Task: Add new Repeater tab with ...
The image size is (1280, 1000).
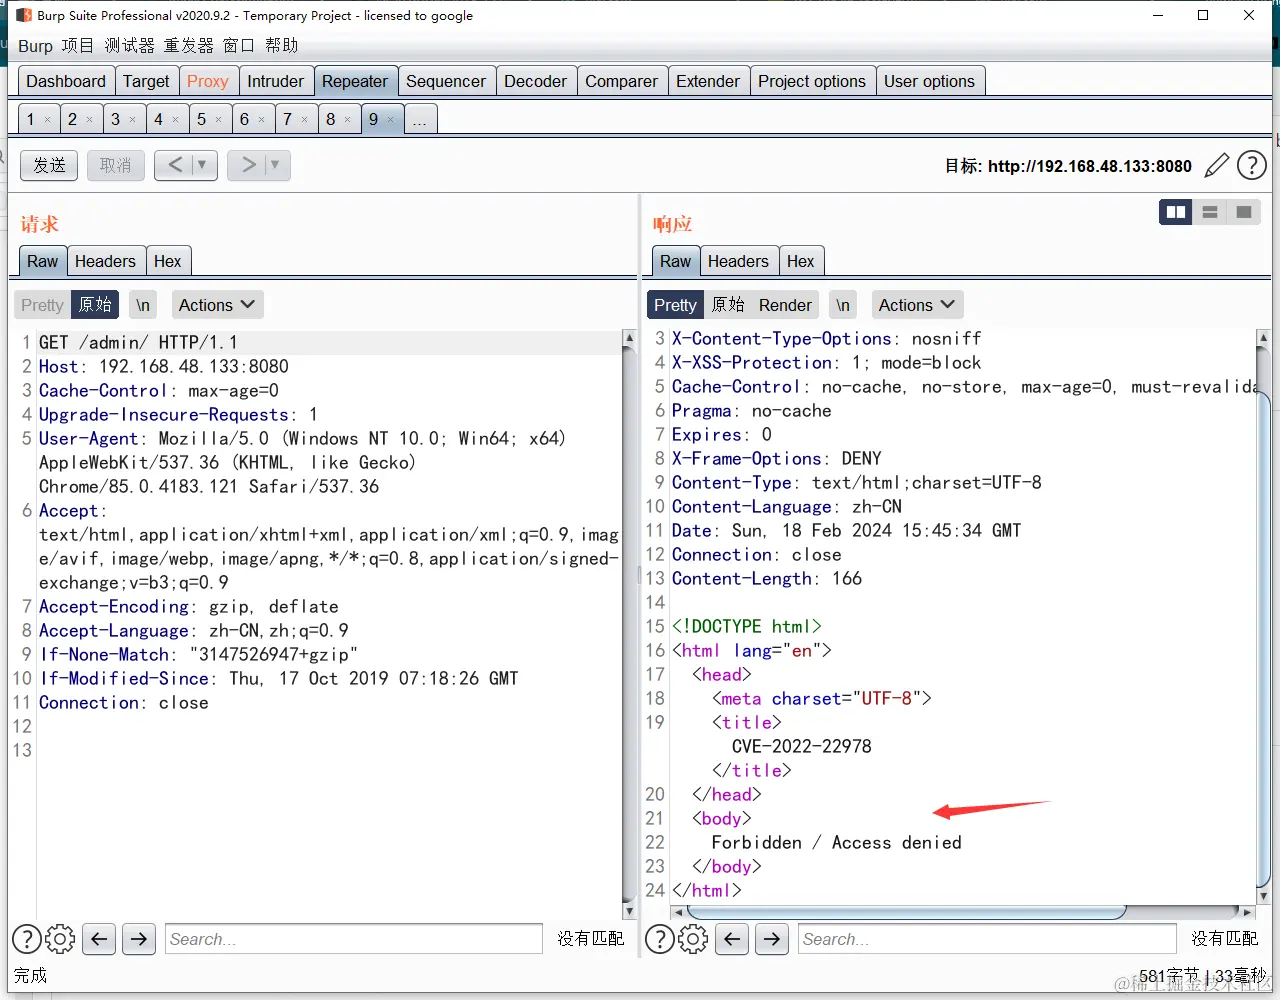Action: 420,120
